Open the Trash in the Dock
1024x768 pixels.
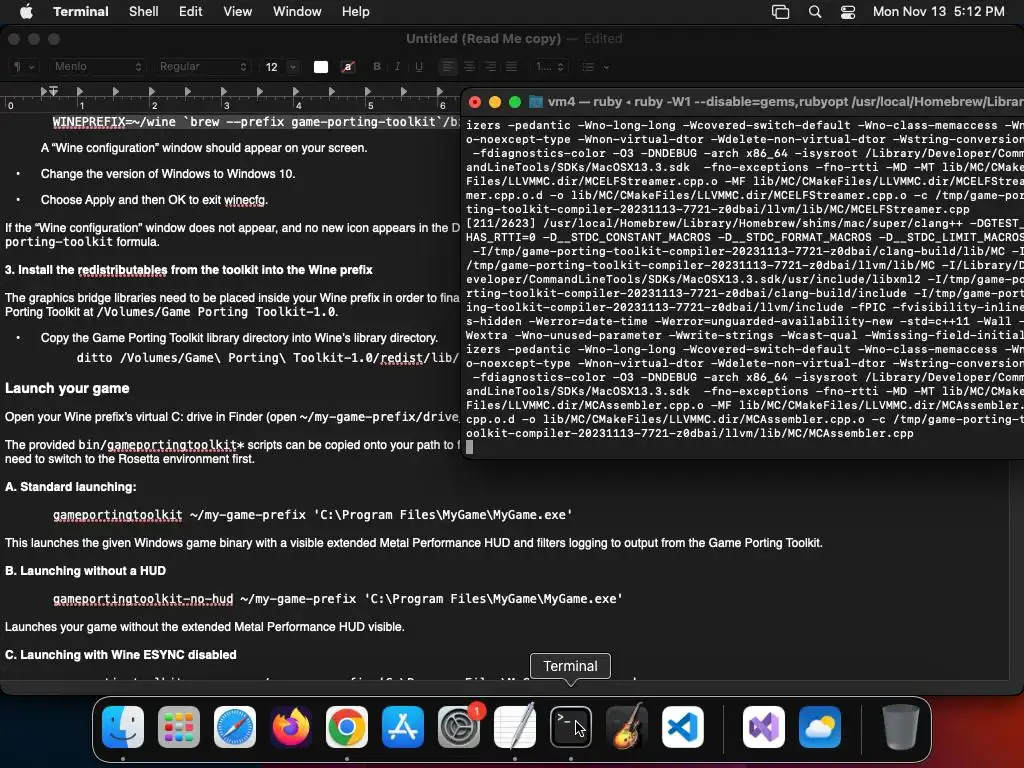(x=901, y=727)
